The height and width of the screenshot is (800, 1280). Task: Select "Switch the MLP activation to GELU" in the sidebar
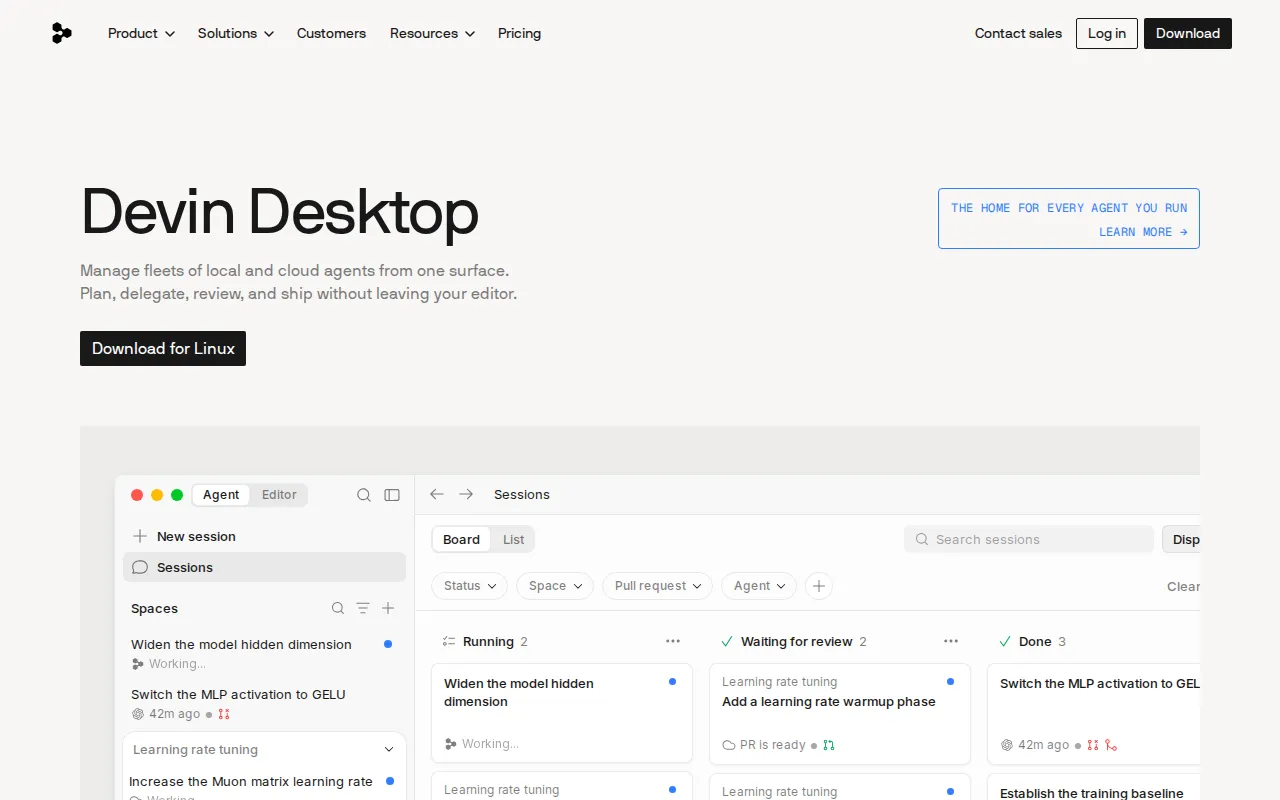(x=238, y=694)
